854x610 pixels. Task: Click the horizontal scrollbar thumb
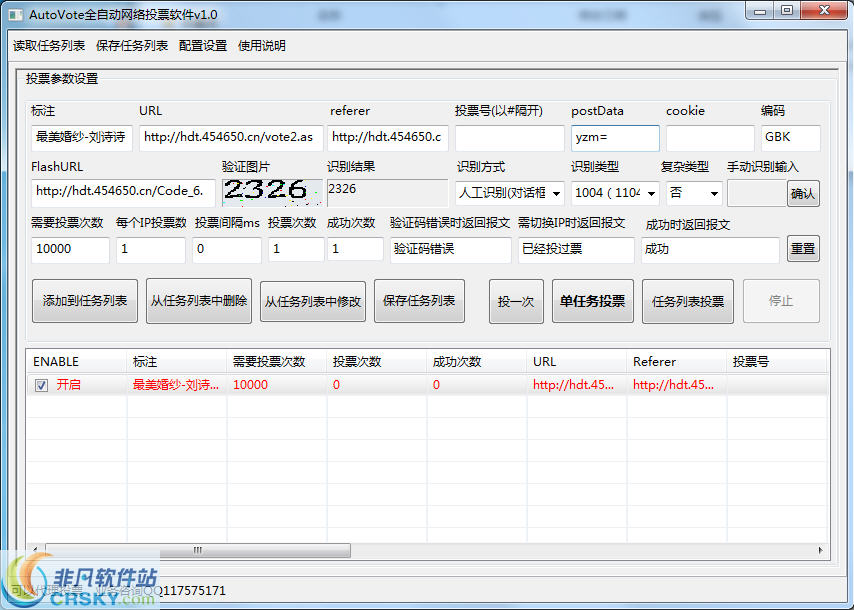pos(198,551)
